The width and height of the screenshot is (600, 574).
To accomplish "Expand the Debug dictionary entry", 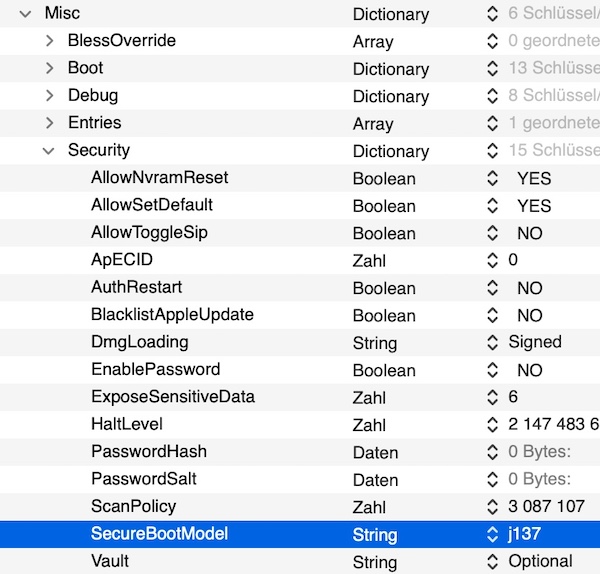I will (49, 96).
